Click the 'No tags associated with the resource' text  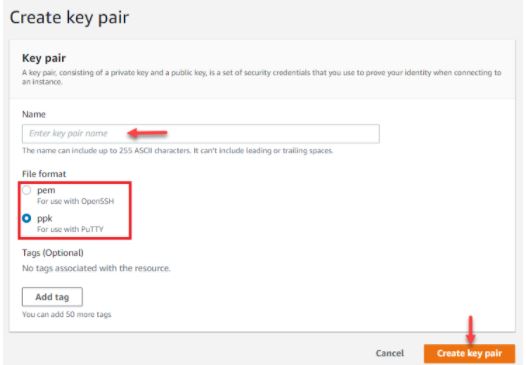[96, 268]
